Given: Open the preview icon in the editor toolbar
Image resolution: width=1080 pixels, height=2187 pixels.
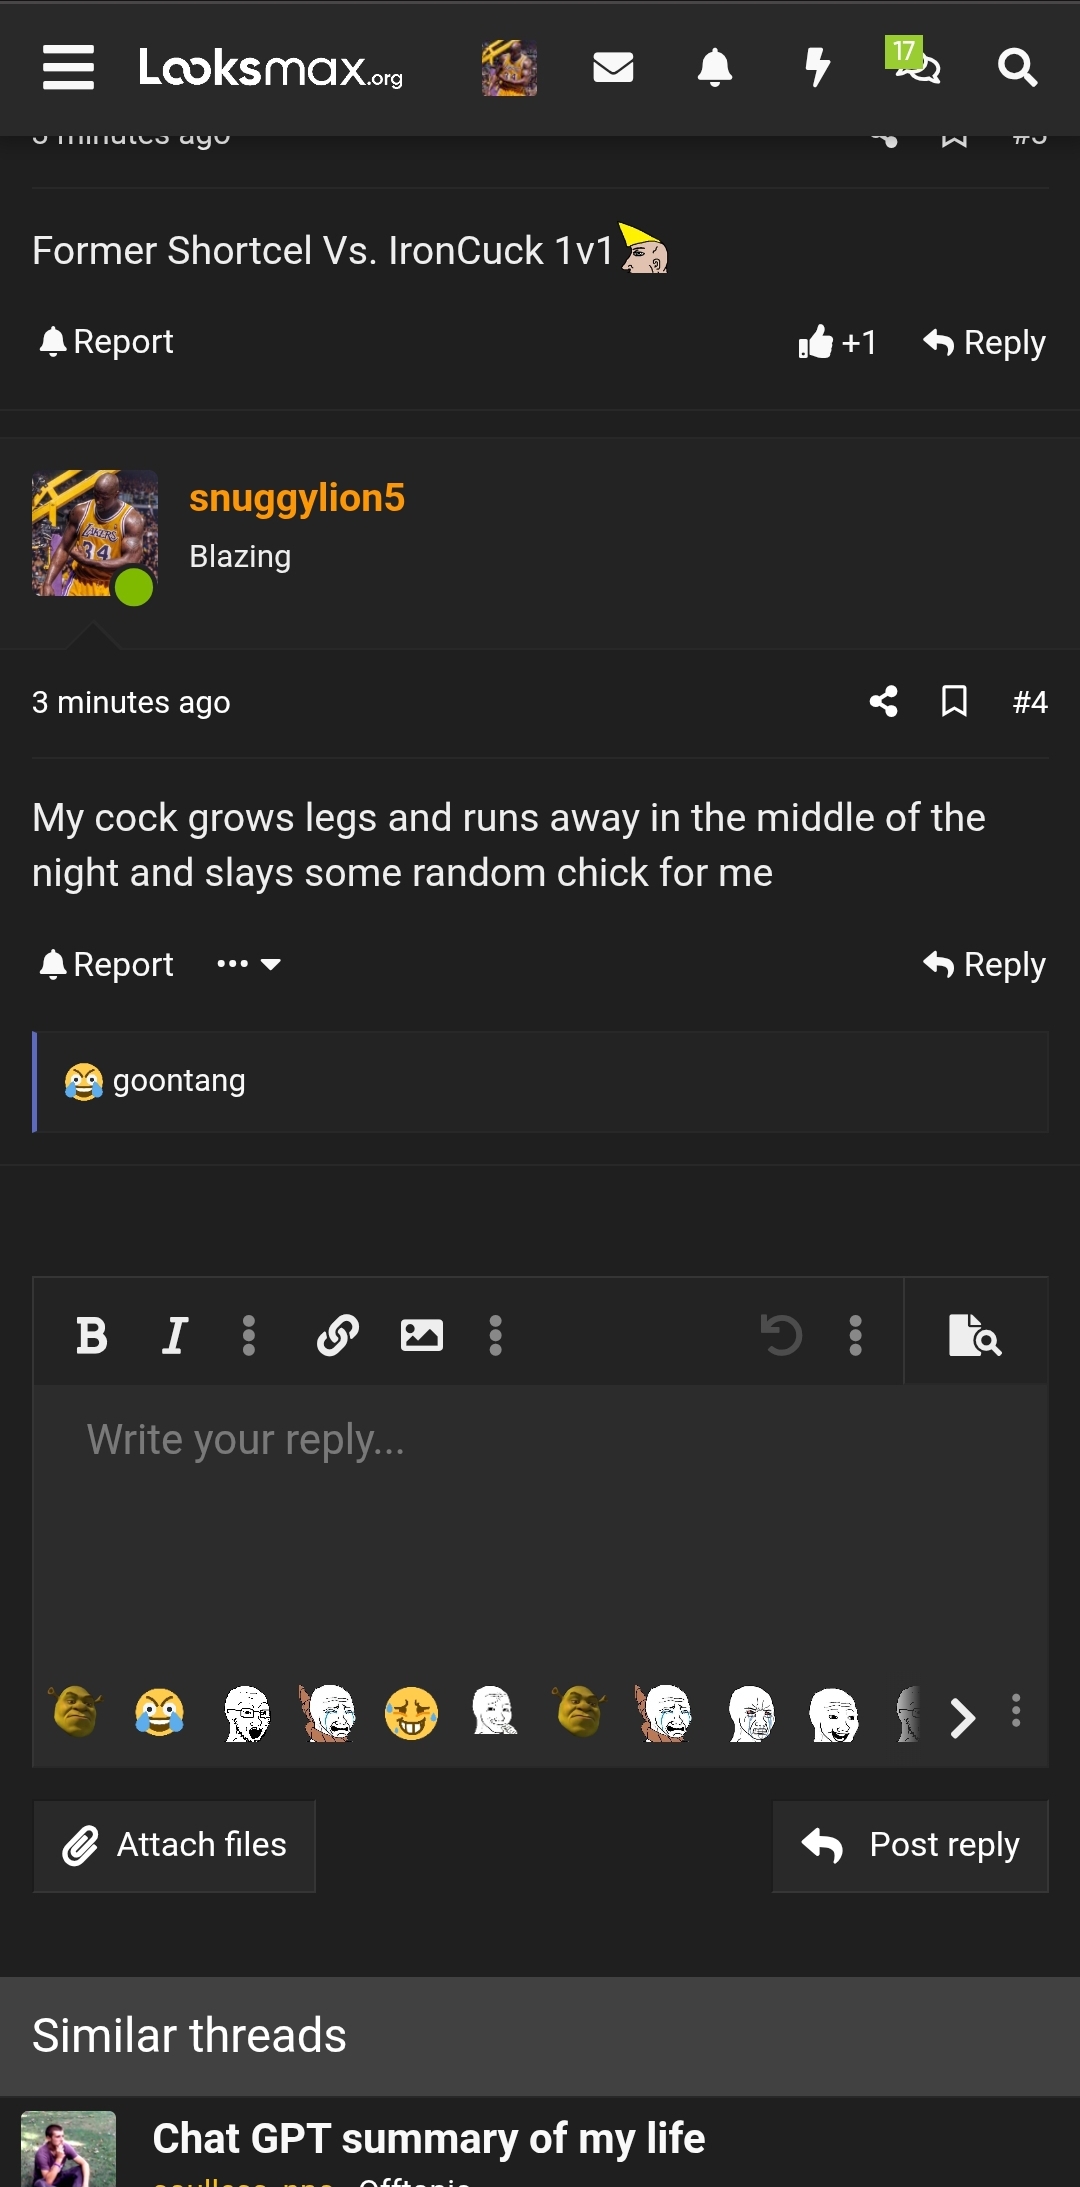Looking at the screenshot, I should tap(977, 1333).
